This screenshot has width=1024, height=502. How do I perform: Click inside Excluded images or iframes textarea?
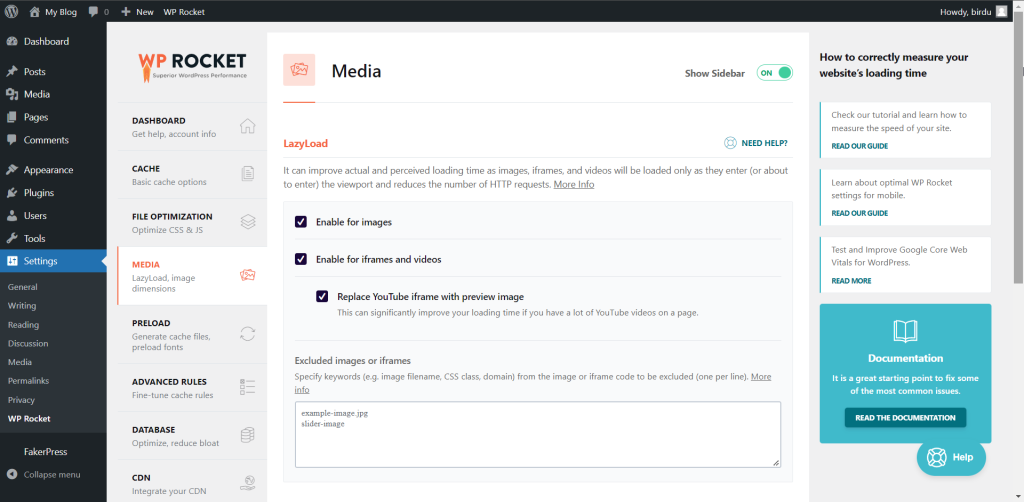[538, 435]
